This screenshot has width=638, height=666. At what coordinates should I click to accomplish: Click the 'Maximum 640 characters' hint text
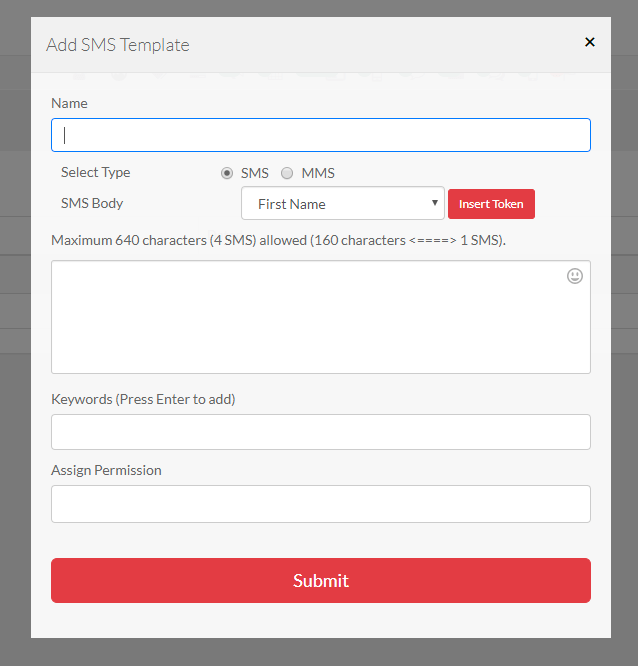(x=278, y=240)
